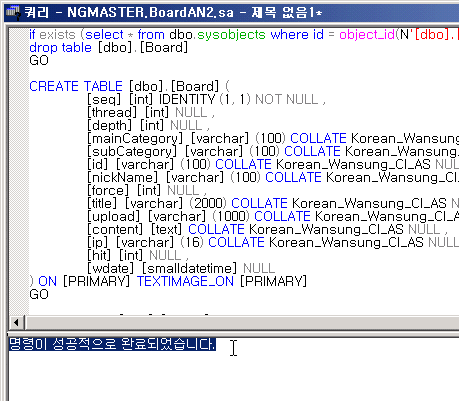Click the '[depth] [int] NULL' line
The image size is (459, 401).
[x=148, y=125]
